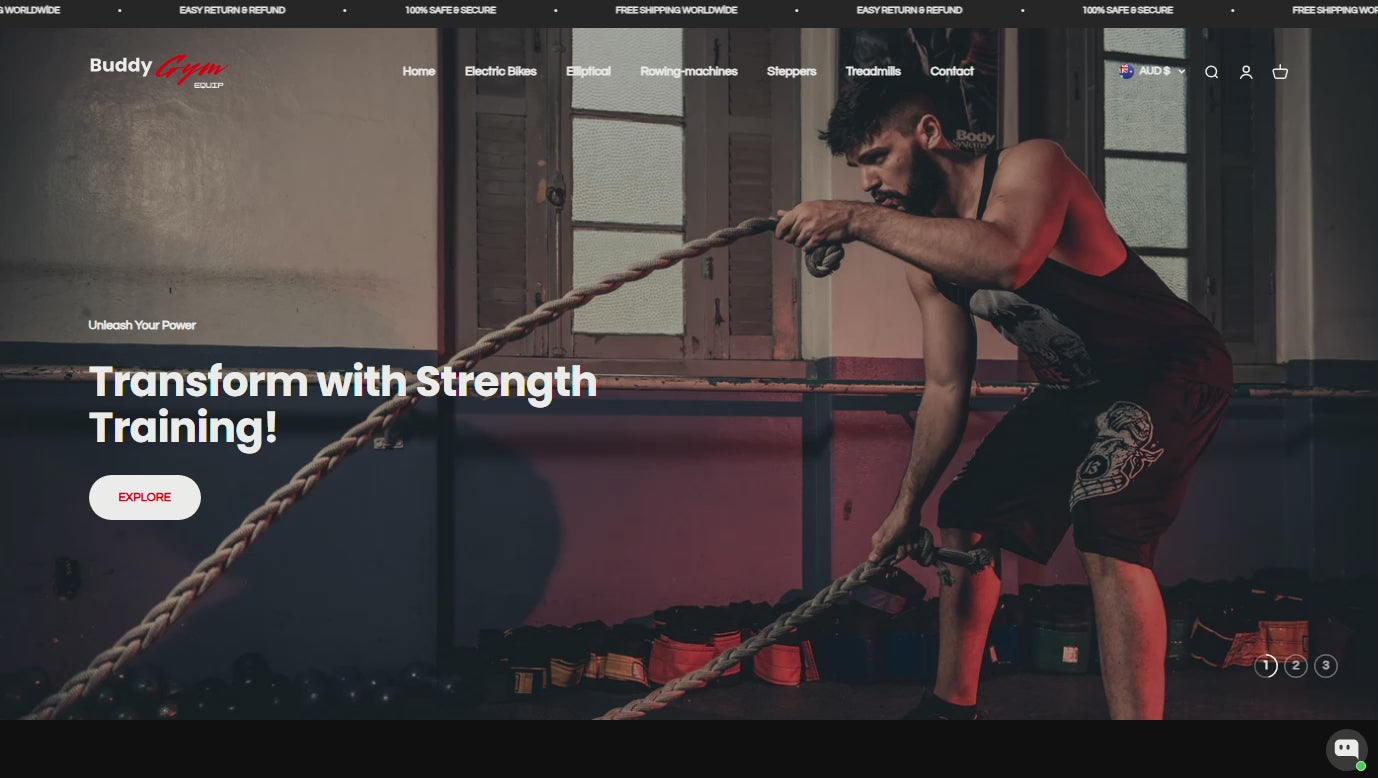Open the Home menu item
Image resolution: width=1378 pixels, height=778 pixels.
pos(419,71)
